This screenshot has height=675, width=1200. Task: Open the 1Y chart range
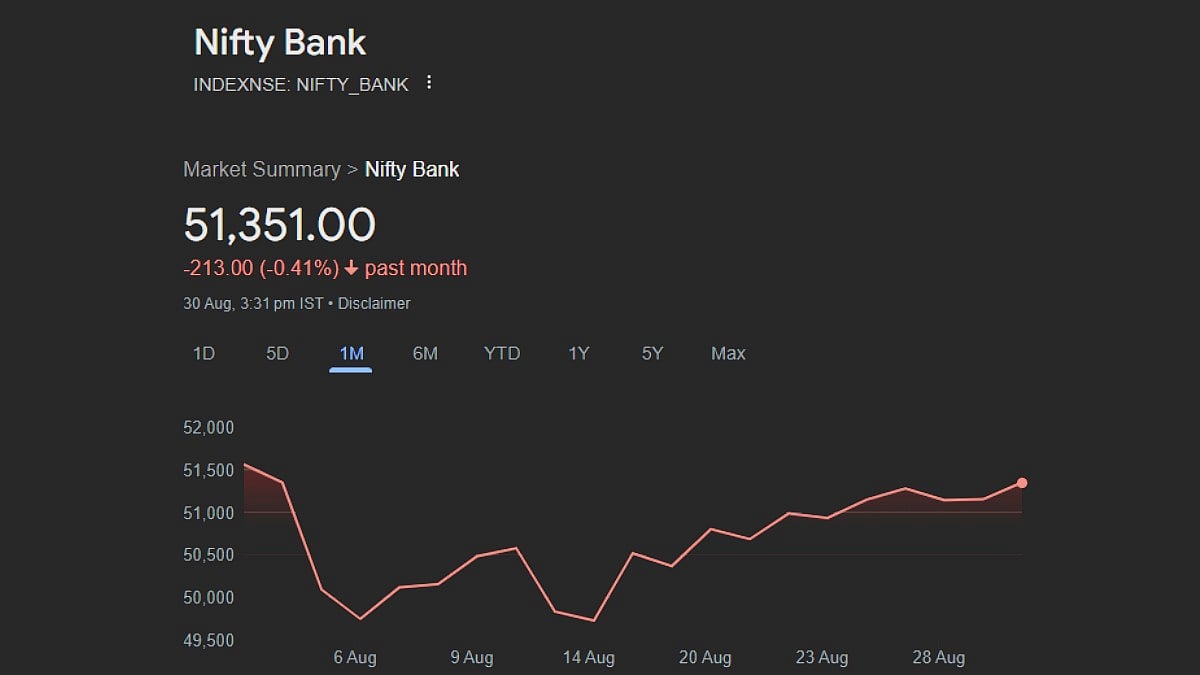pos(579,353)
